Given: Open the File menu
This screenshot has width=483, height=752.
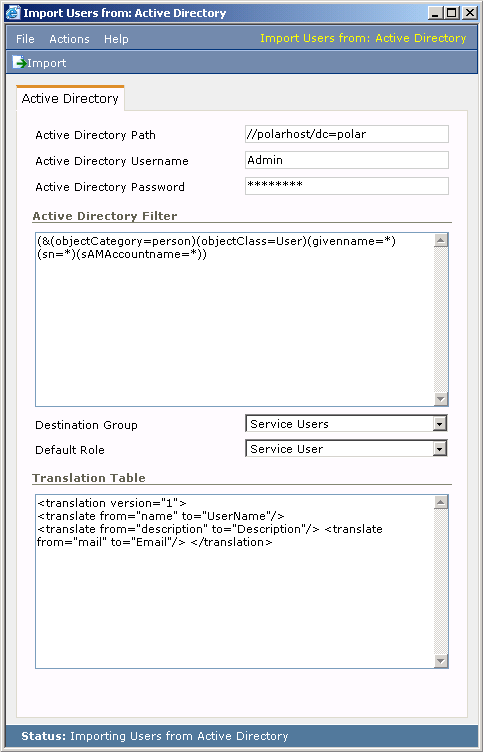Looking at the screenshot, I should 25,39.
